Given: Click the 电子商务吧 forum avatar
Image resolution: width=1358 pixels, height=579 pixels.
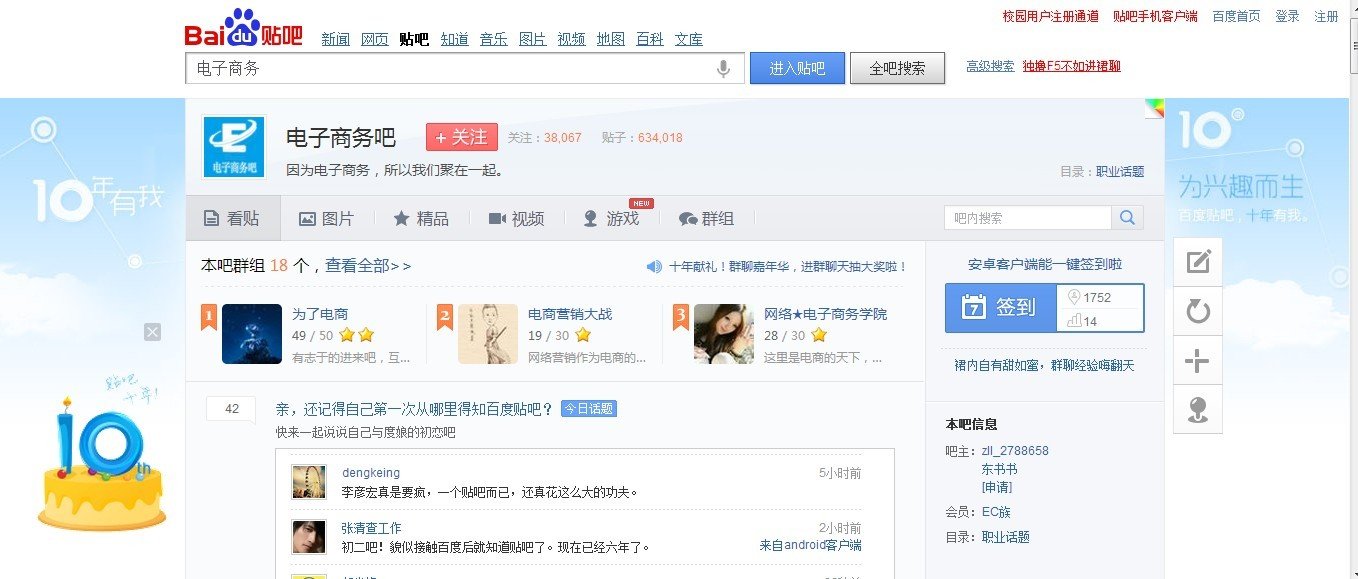Looking at the screenshot, I should coord(234,147).
